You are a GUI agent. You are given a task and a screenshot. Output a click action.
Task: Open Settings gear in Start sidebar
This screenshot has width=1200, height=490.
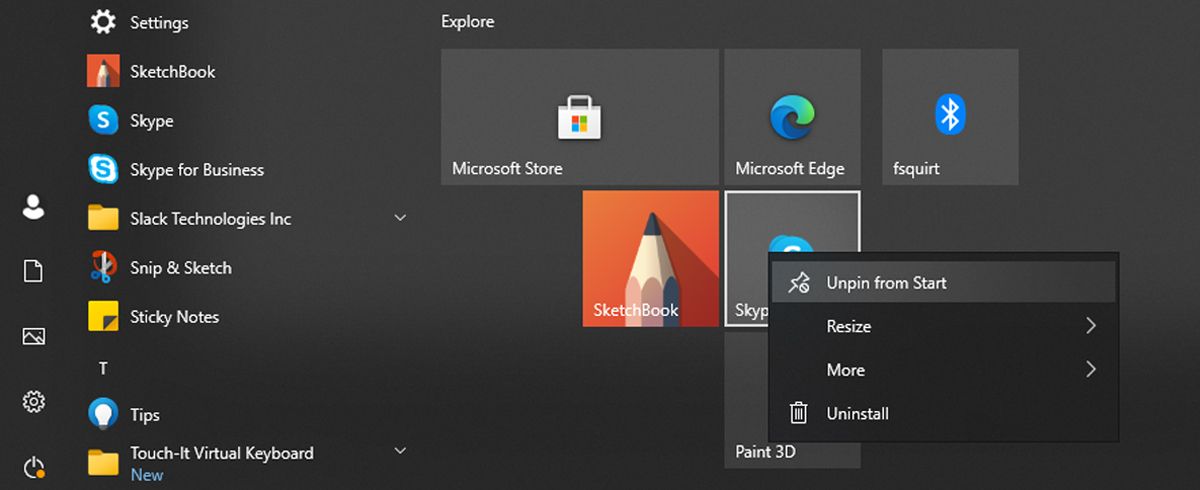pyautogui.click(x=33, y=402)
